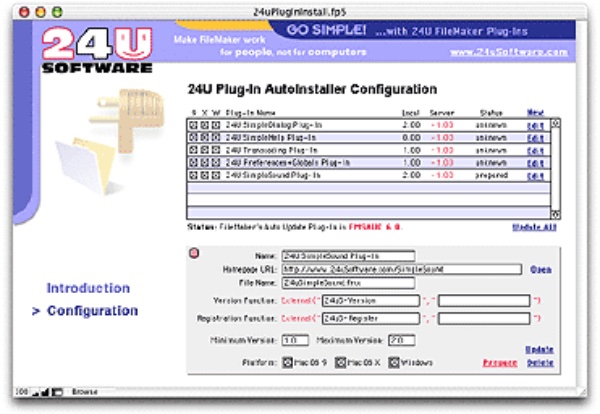Image resolution: width=600 pixels, height=414 pixels.
Task: Click the Status column header
Action: tap(491, 113)
